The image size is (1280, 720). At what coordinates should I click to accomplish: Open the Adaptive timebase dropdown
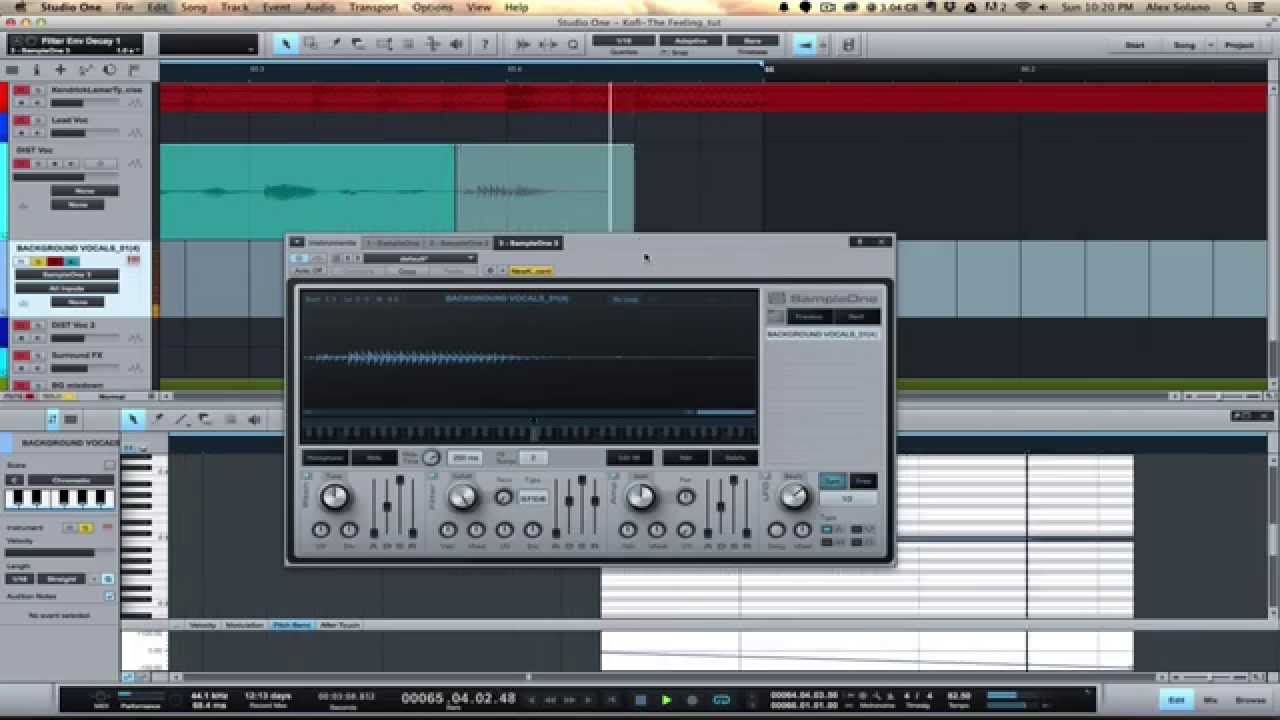click(x=690, y=41)
